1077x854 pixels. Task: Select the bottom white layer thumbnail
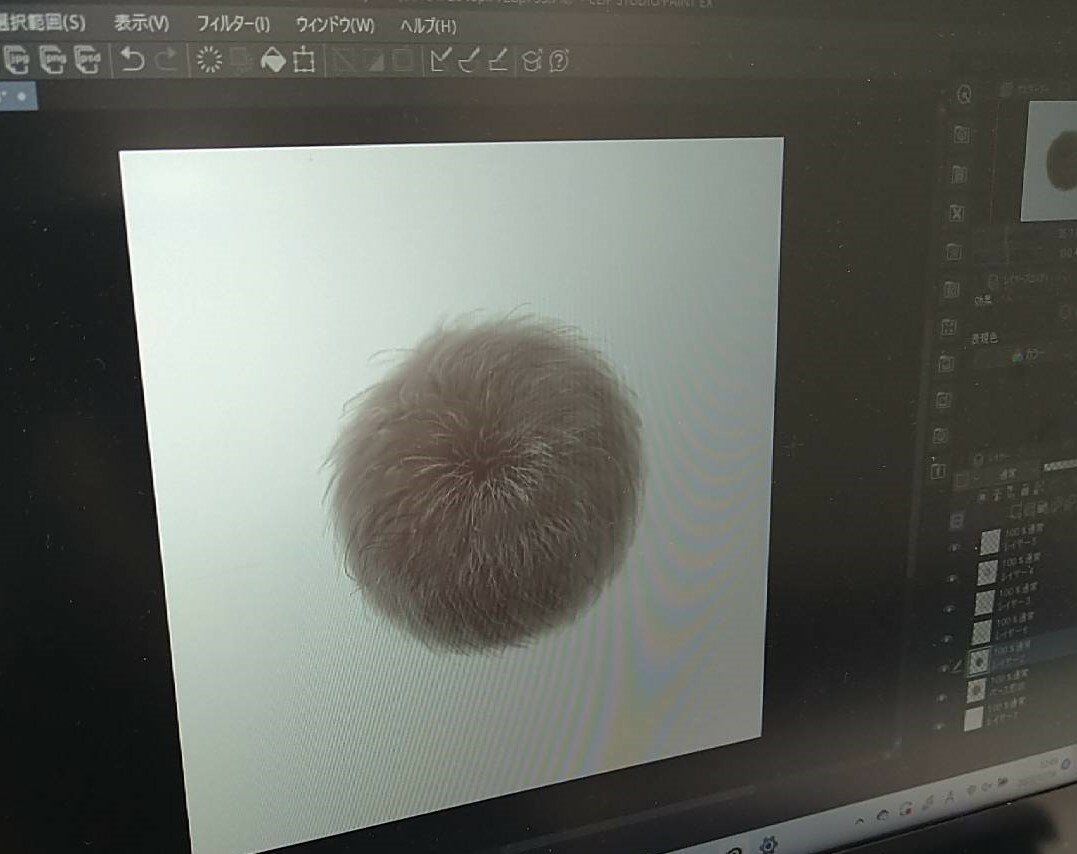pyautogui.click(x=974, y=719)
